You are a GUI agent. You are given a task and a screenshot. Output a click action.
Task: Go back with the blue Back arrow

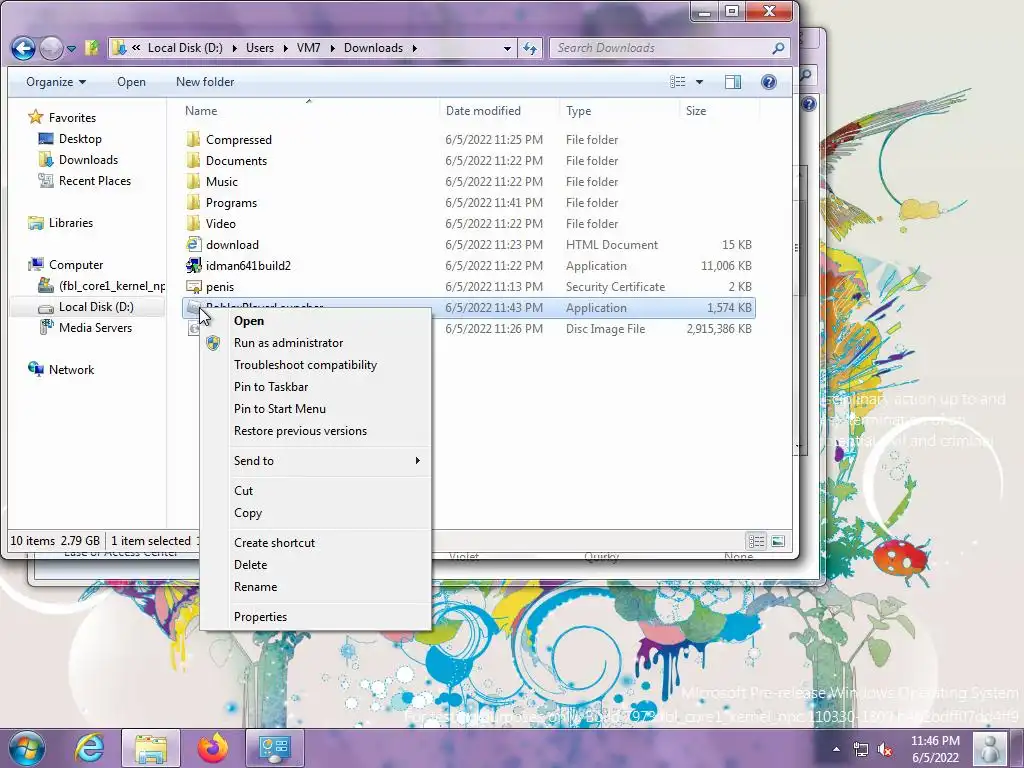click(x=24, y=48)
